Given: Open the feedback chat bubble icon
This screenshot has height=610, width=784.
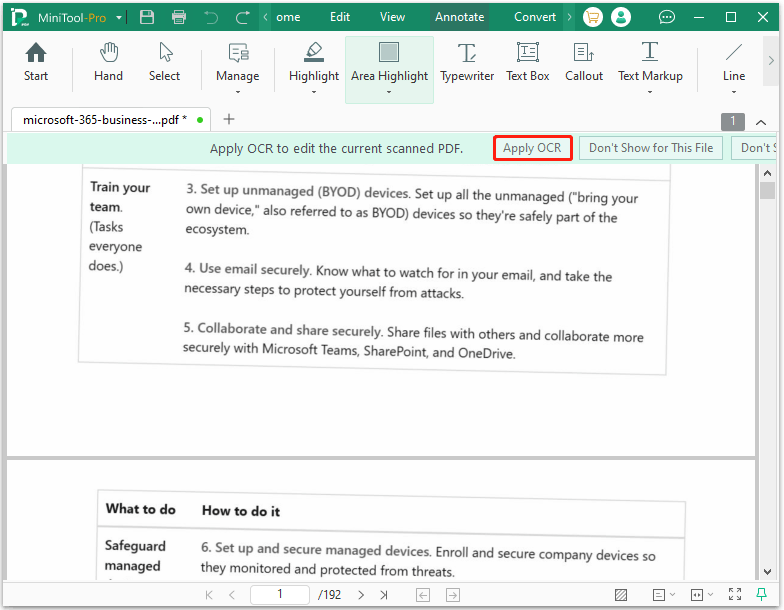Looking at the screenshot, I should (x=666, y=18).
